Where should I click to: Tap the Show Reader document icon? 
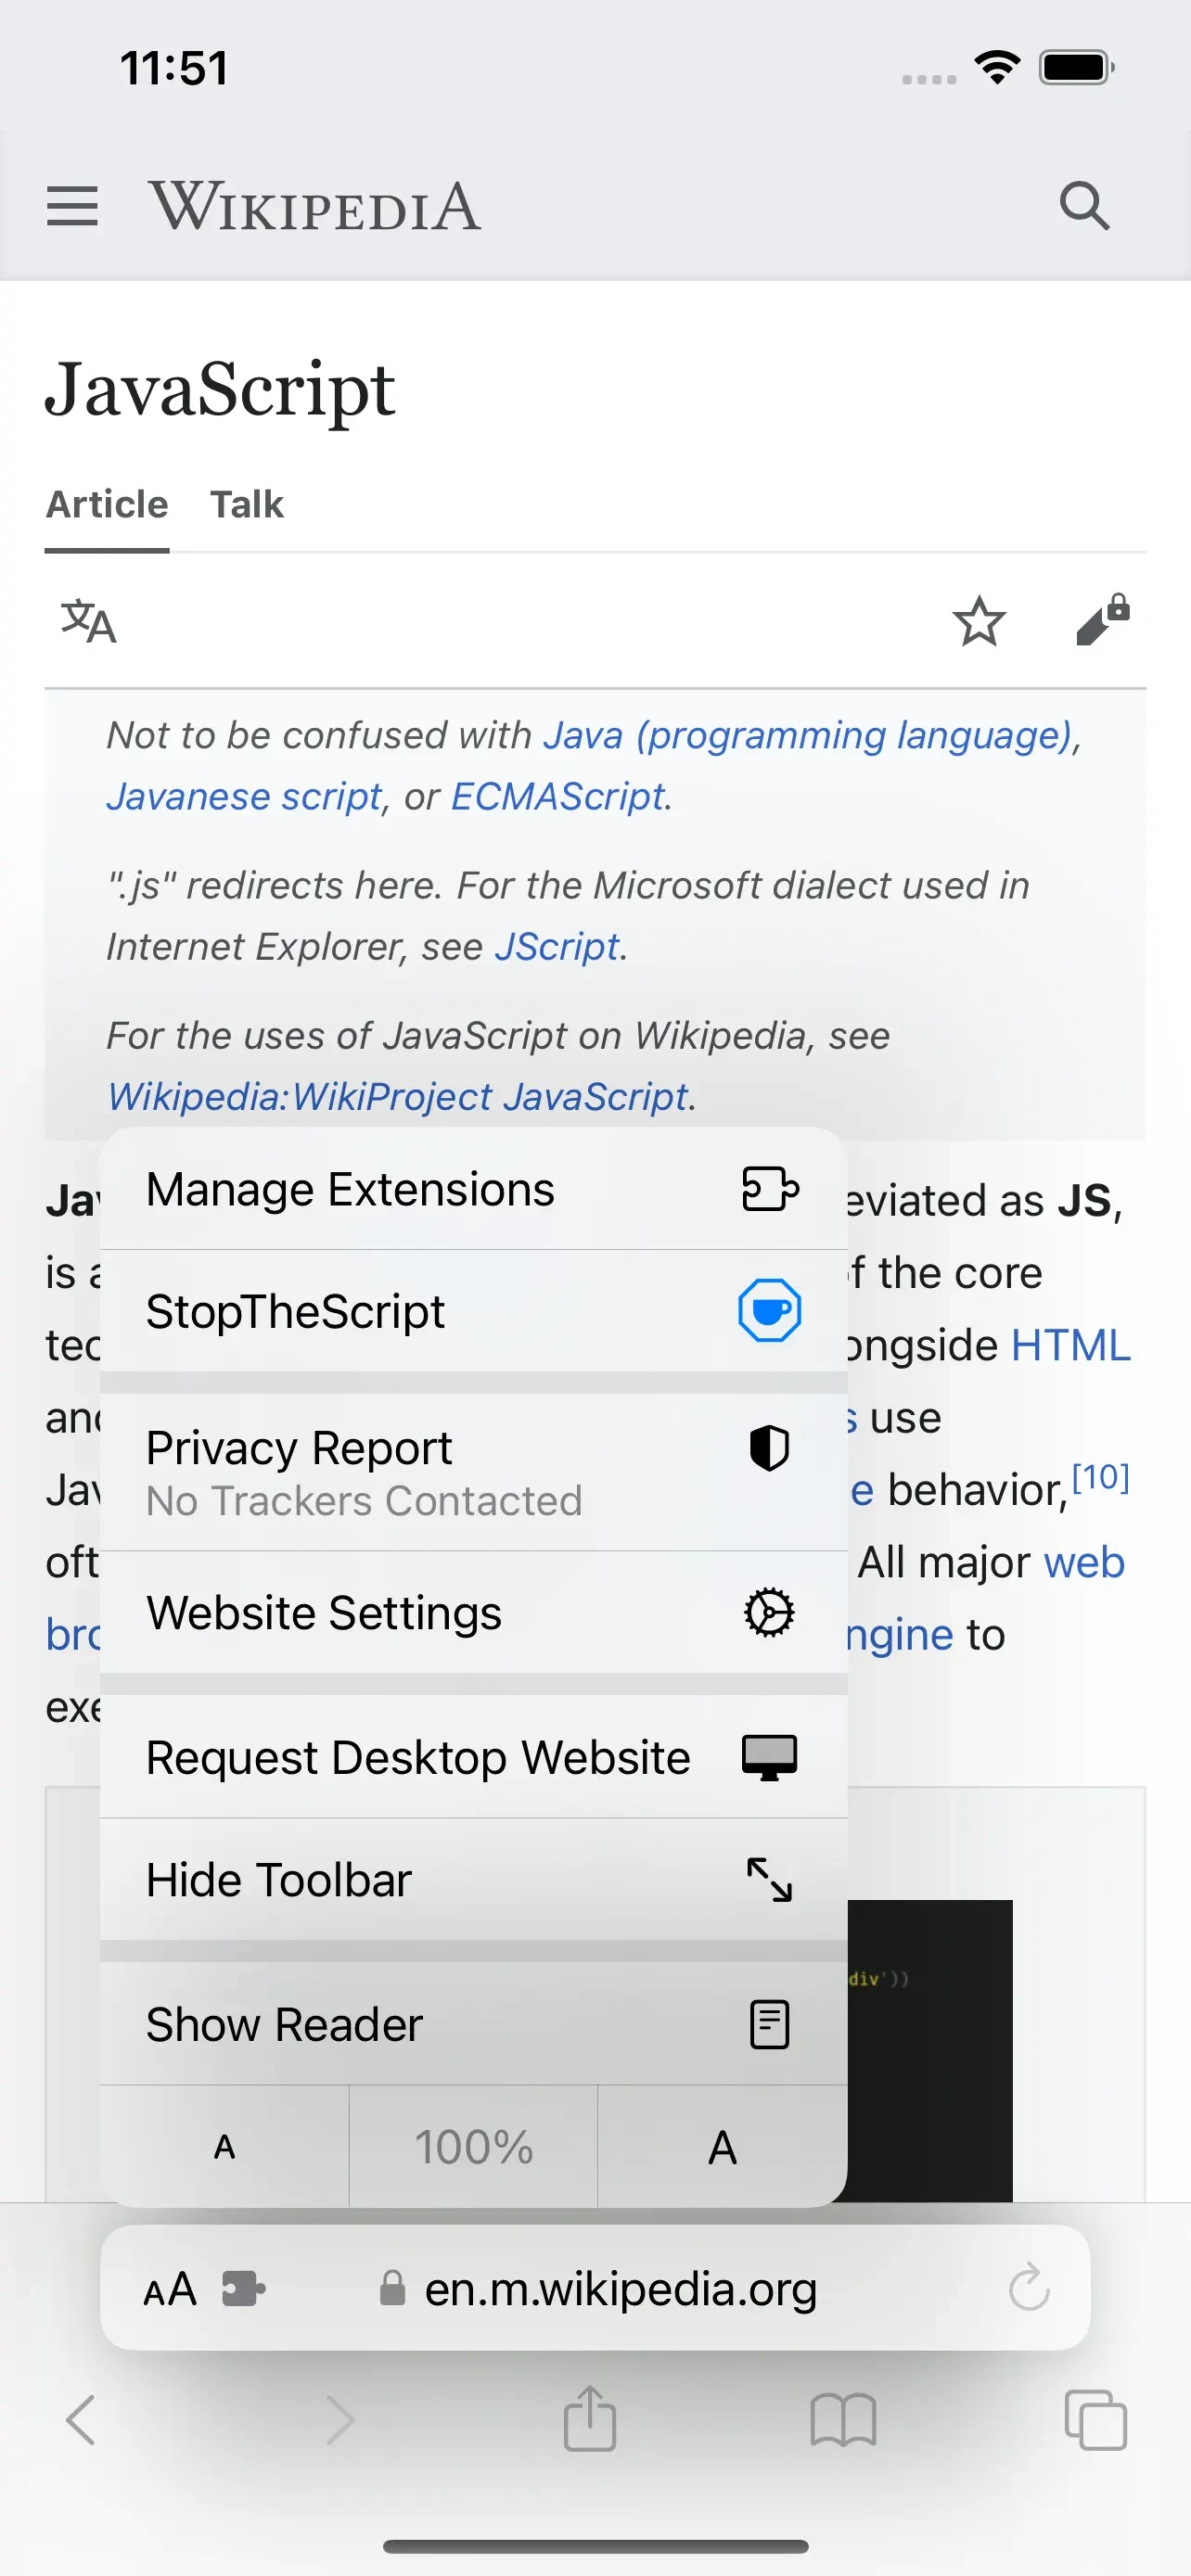click(769, 2024)
